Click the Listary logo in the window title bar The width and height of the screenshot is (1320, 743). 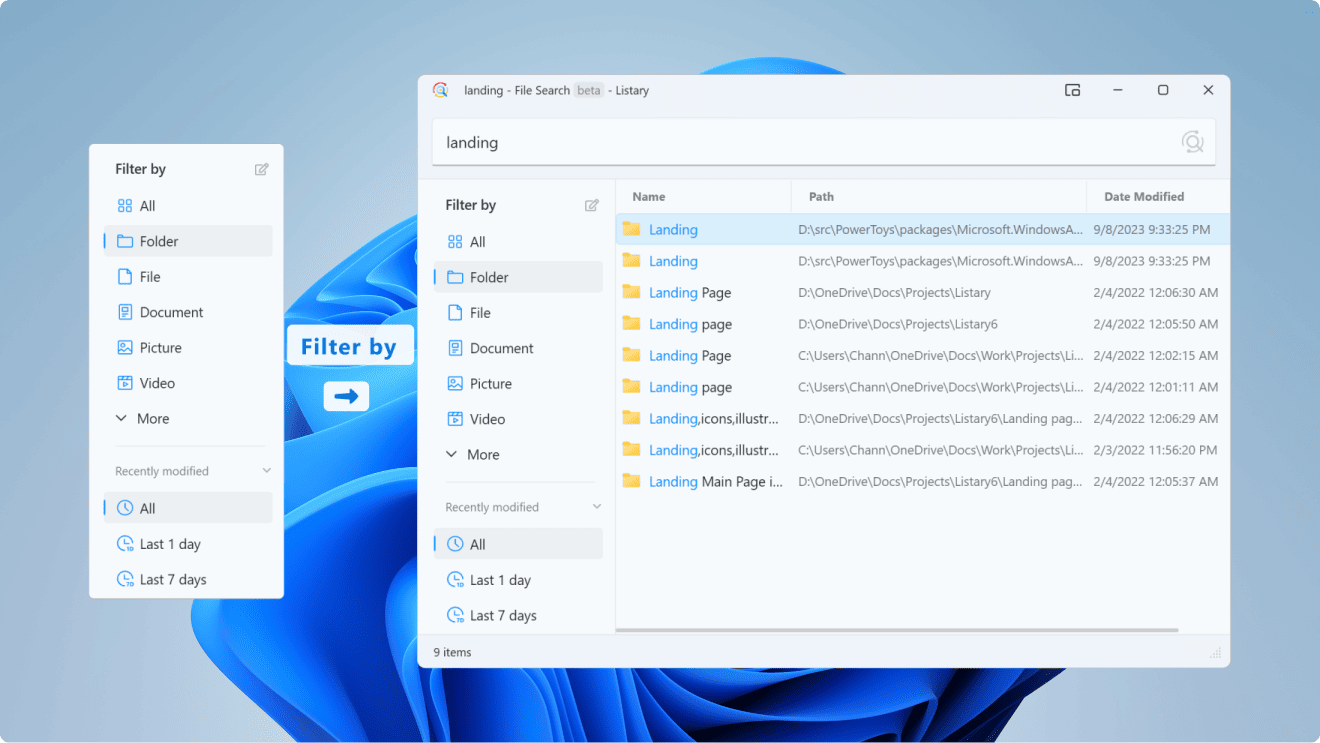point(440,90)
